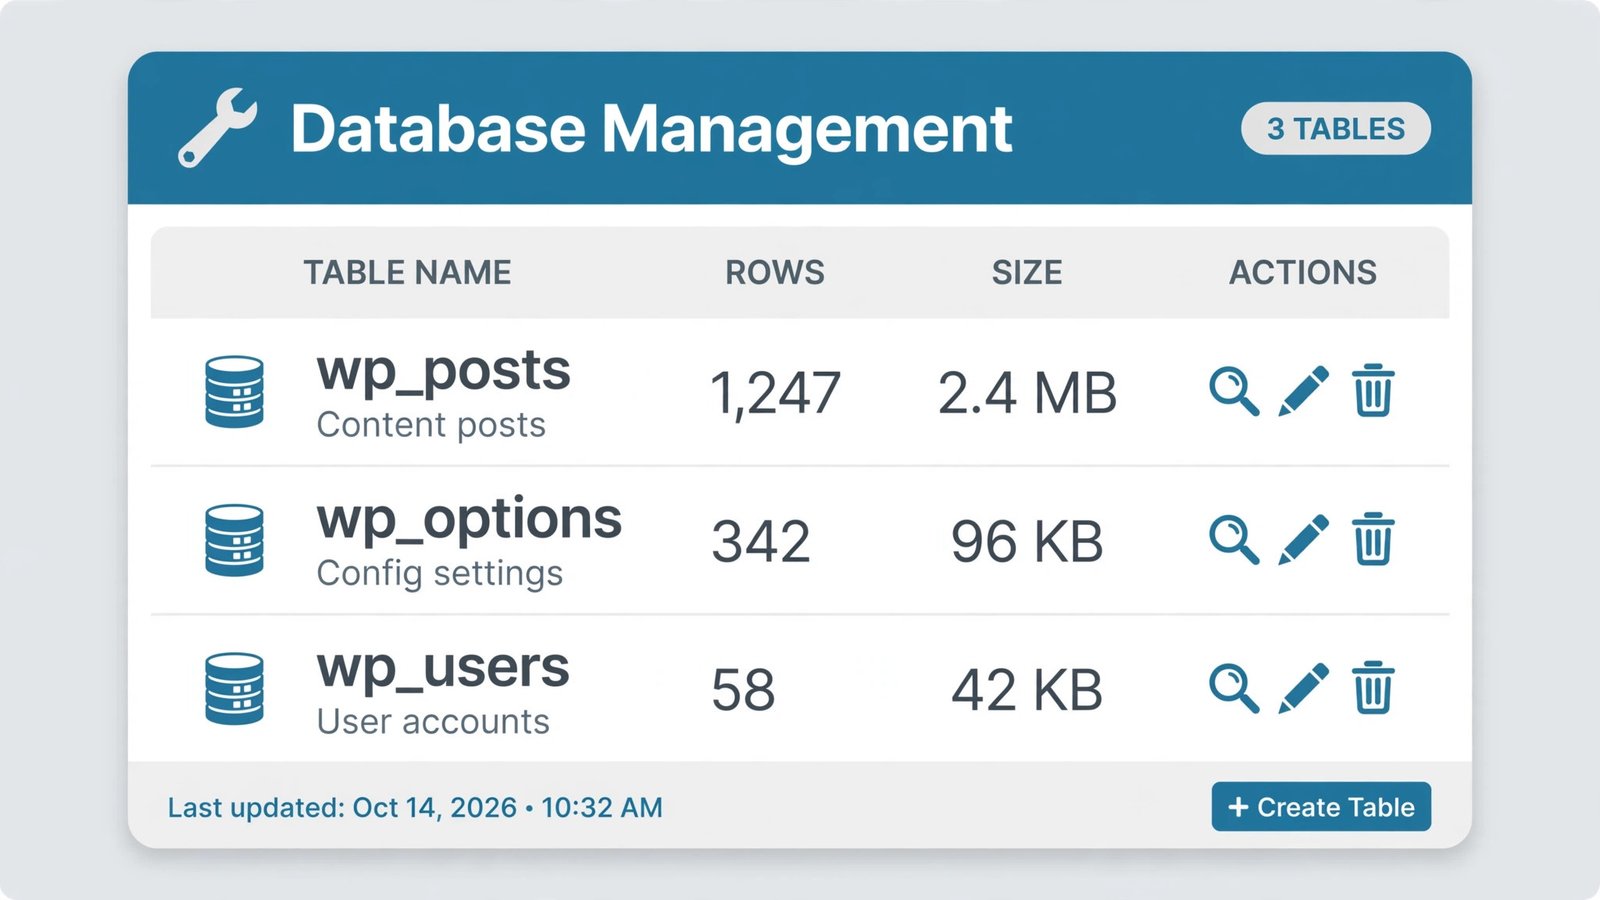The width and height of the screenshot is (1600, 900).
Task: Edit wp_options using the pencil icon
Action: (1304, 540)
